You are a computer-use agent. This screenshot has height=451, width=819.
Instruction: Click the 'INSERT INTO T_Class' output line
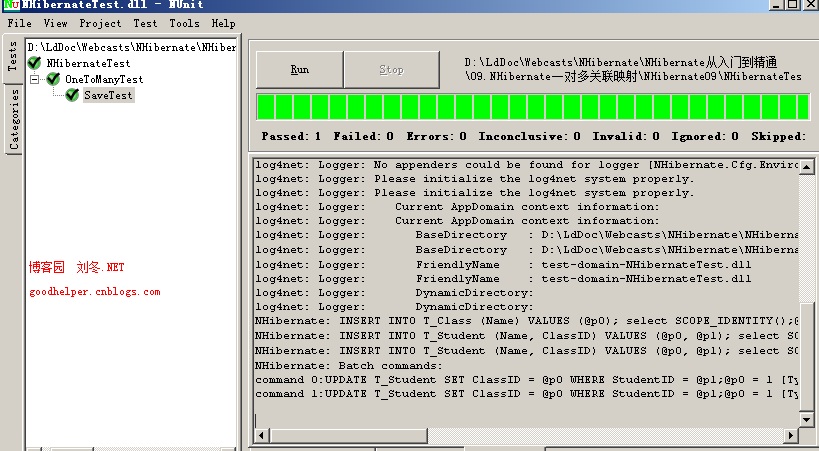coord(526,321)
